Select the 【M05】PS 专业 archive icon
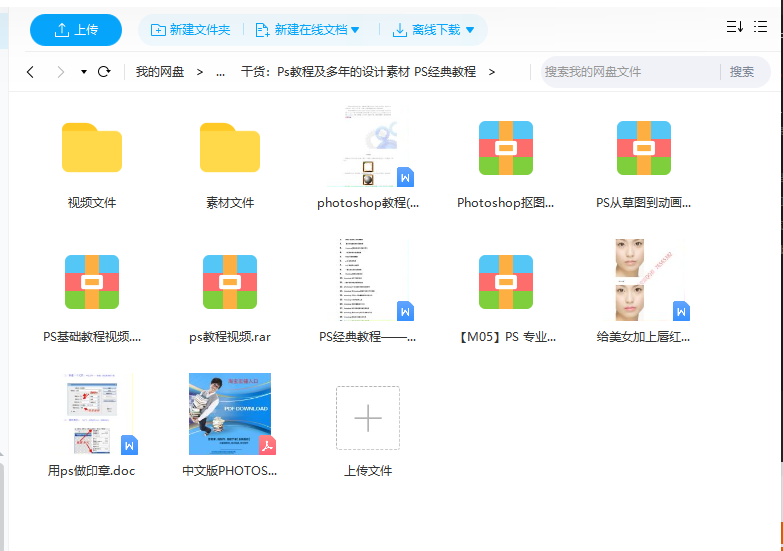Viewport: 783px width, 551px height. (506, 282)
